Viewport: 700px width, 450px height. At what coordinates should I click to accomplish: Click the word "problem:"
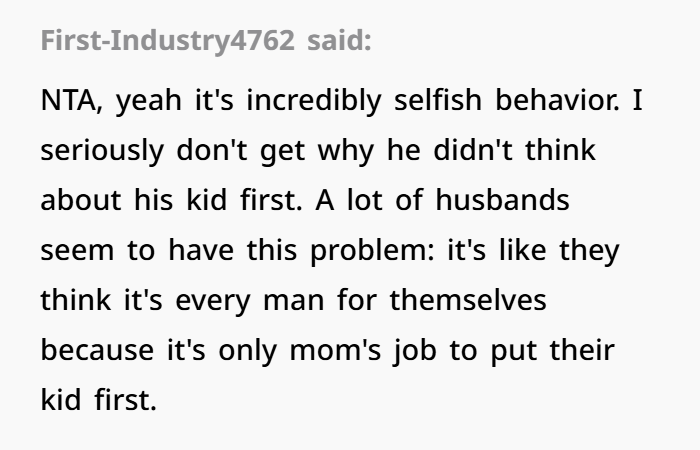(358, 251)
